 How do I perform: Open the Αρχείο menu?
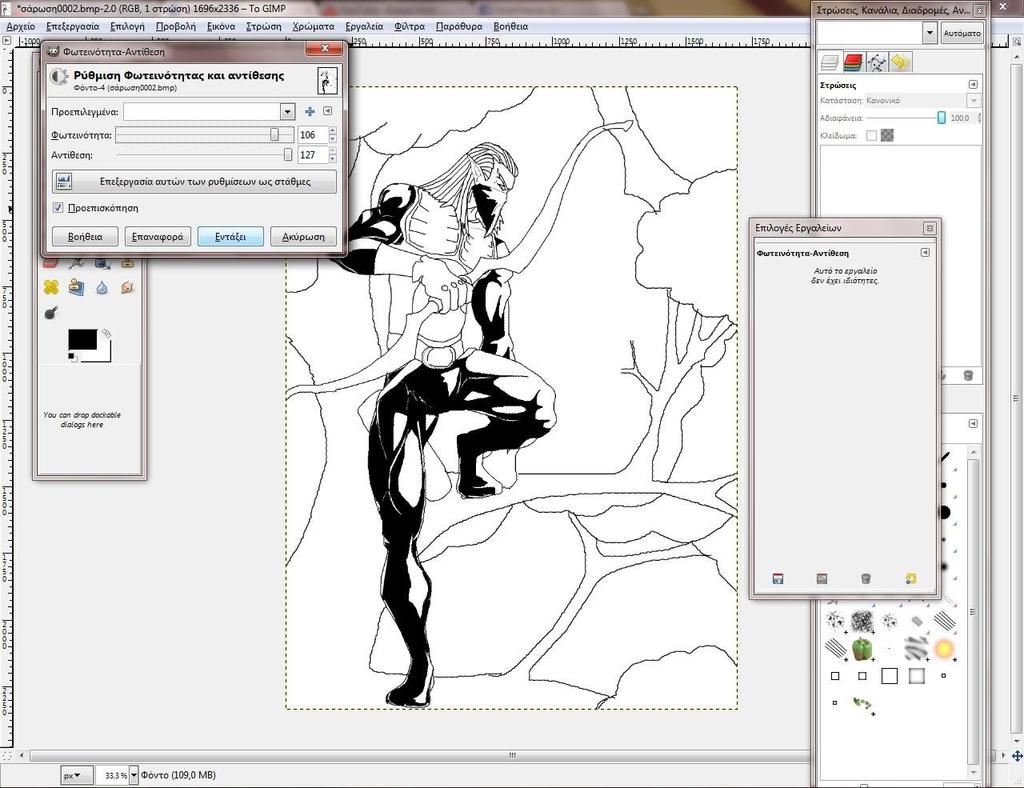(x=20, y=26)
